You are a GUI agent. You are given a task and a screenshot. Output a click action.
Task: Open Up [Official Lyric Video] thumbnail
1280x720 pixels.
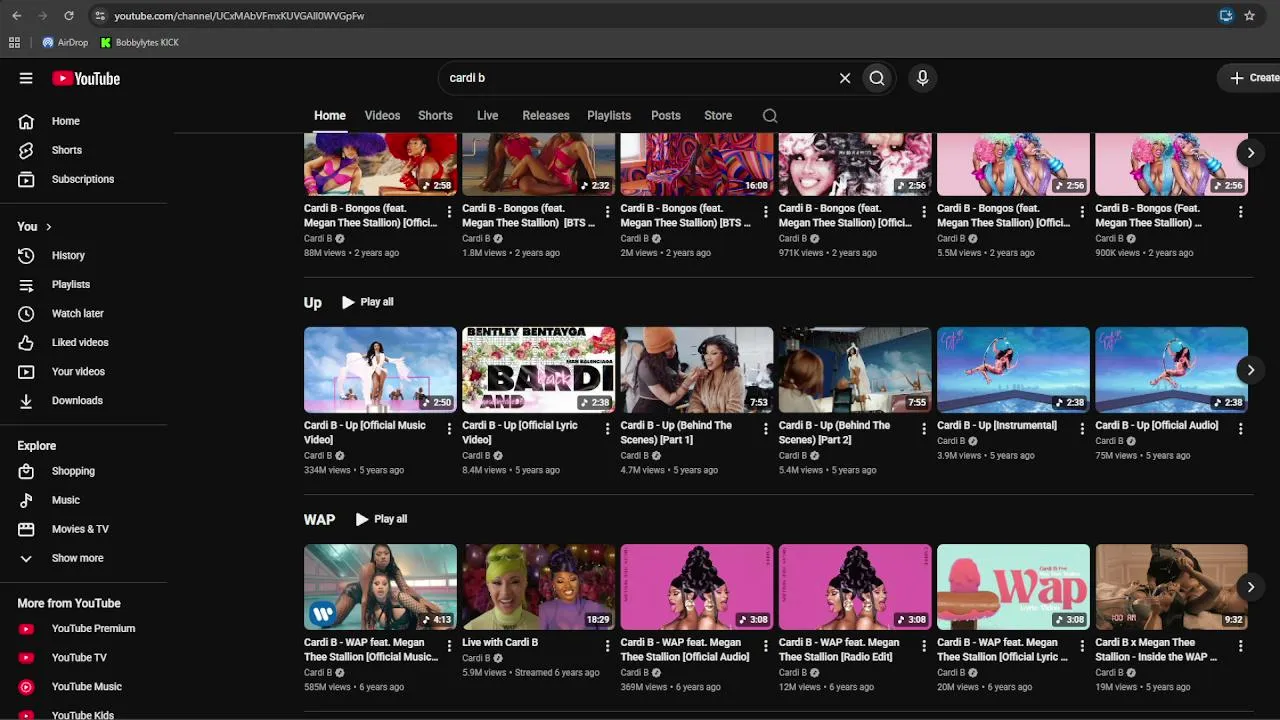[x=538, y=370]
